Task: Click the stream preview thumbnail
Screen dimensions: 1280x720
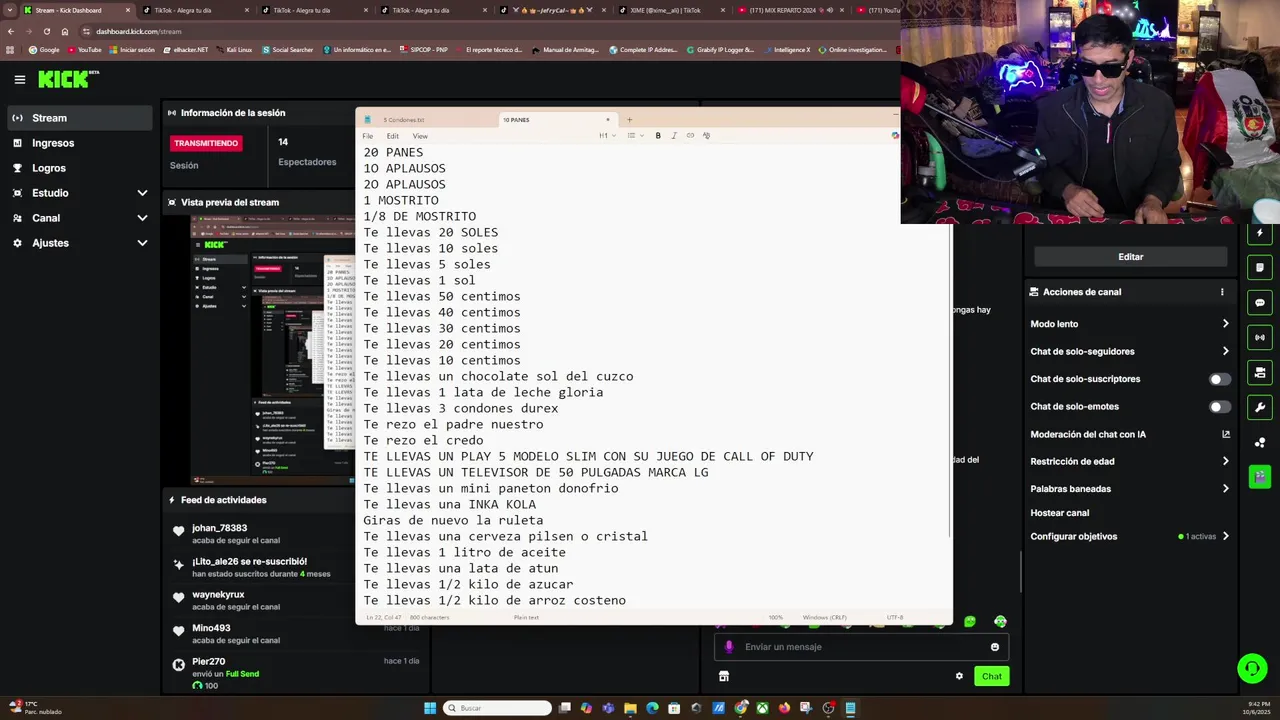Action: 273,348
